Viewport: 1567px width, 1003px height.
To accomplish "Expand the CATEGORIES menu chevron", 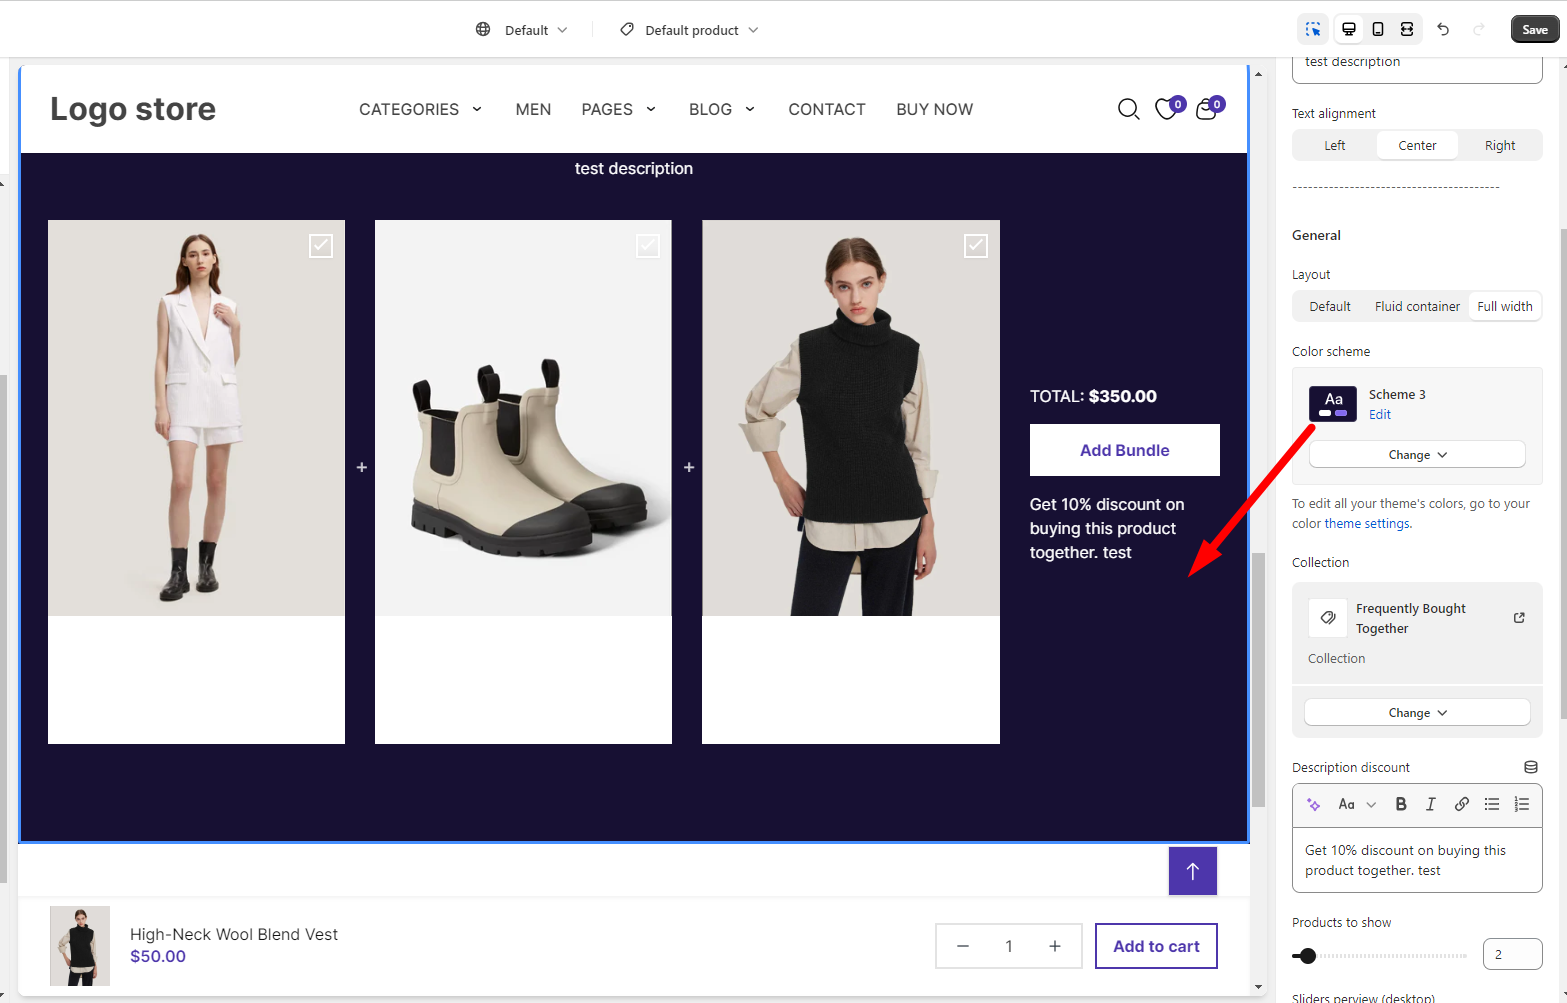I will click(477, 109).
